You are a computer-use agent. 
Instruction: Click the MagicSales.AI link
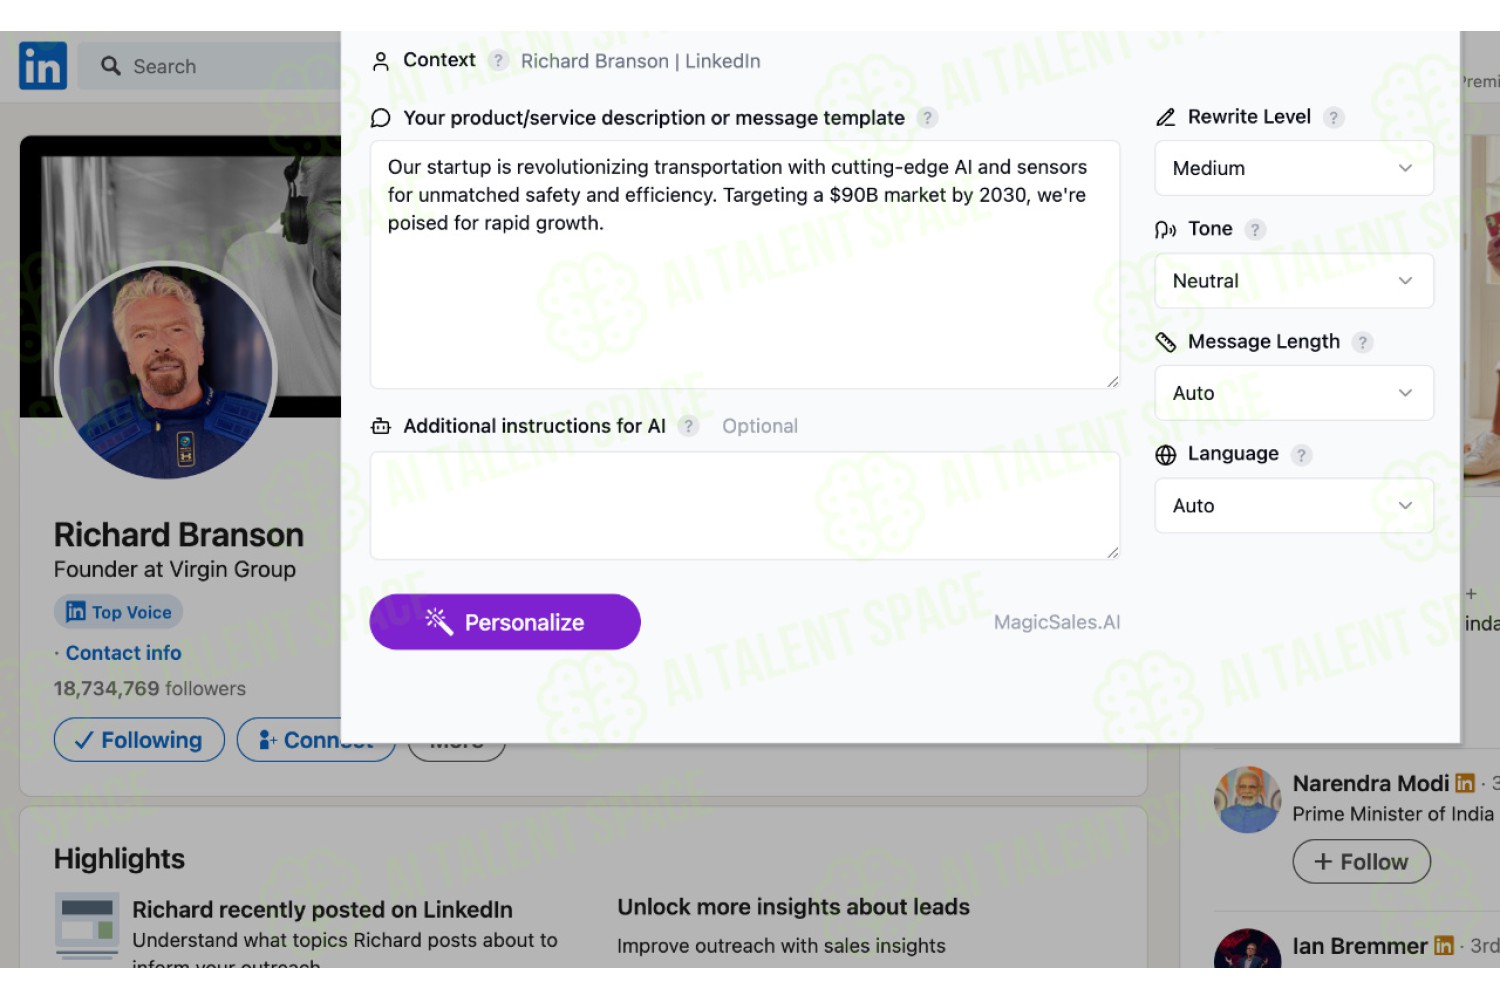1057,622
